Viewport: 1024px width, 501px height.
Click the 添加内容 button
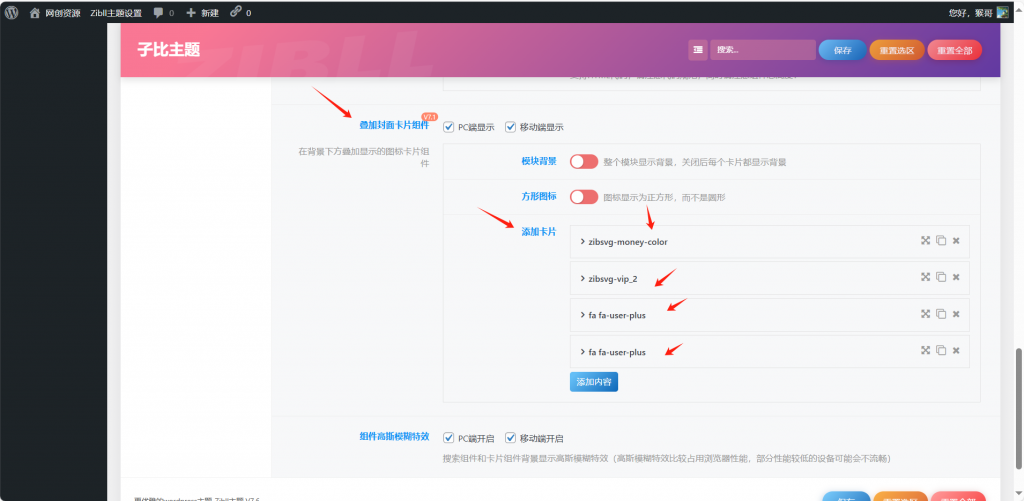pos(594,381)
